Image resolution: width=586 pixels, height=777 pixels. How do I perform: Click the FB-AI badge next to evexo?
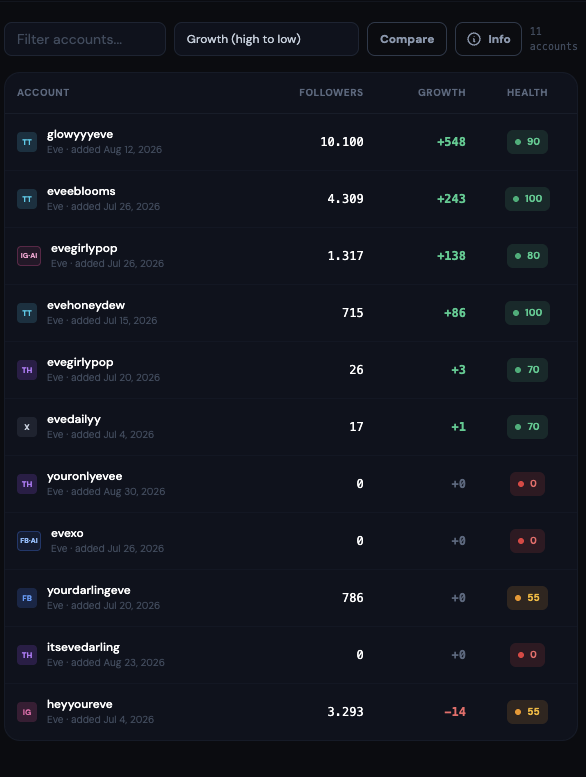[x=29, y=541]
